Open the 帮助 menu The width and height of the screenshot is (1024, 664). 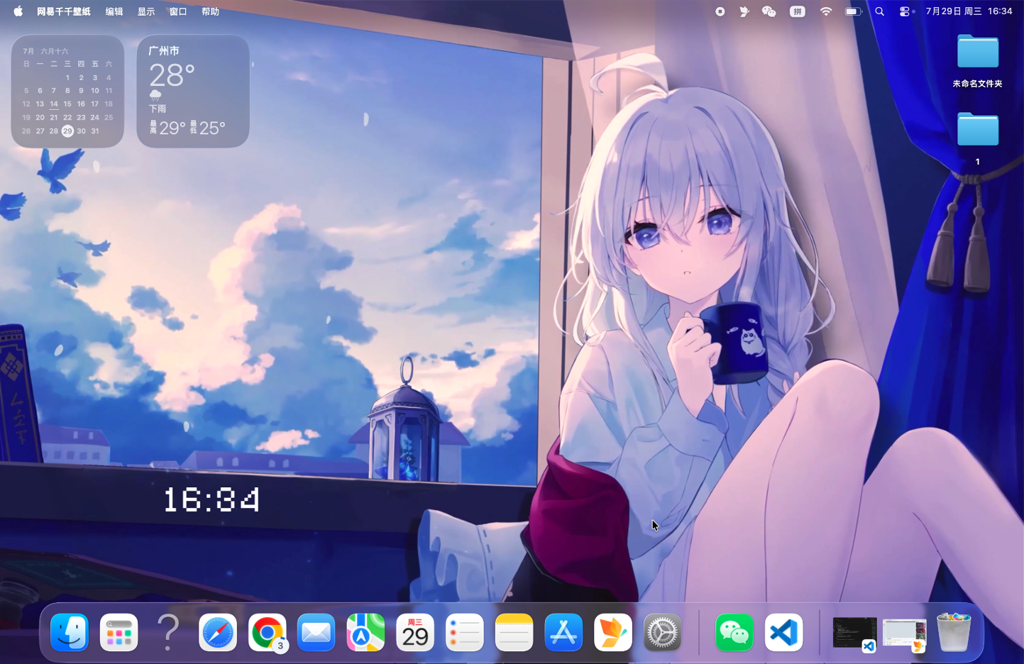210,11
